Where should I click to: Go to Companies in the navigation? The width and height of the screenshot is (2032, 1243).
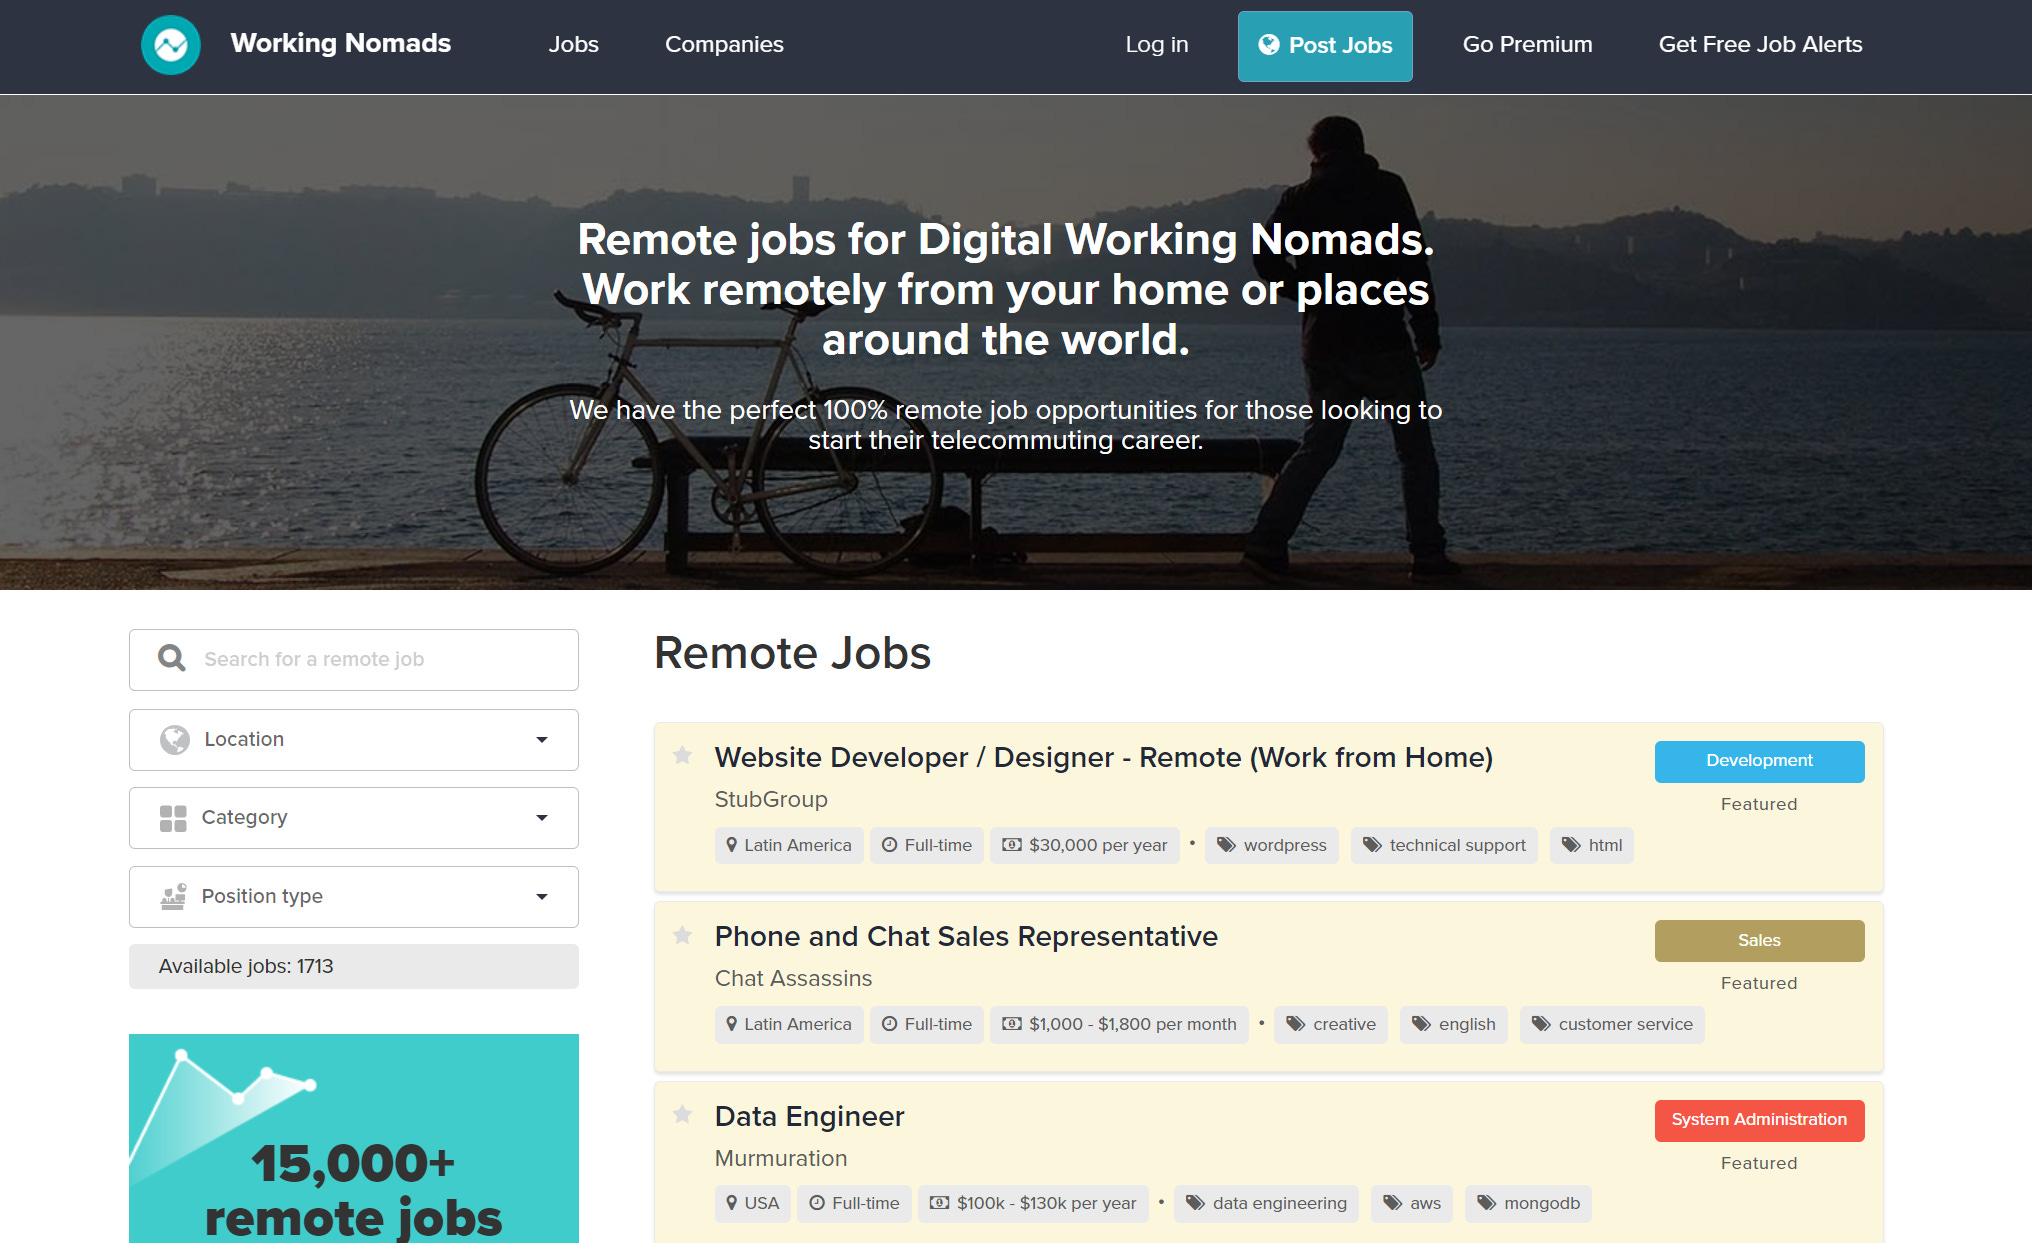[x=724, y=45]
